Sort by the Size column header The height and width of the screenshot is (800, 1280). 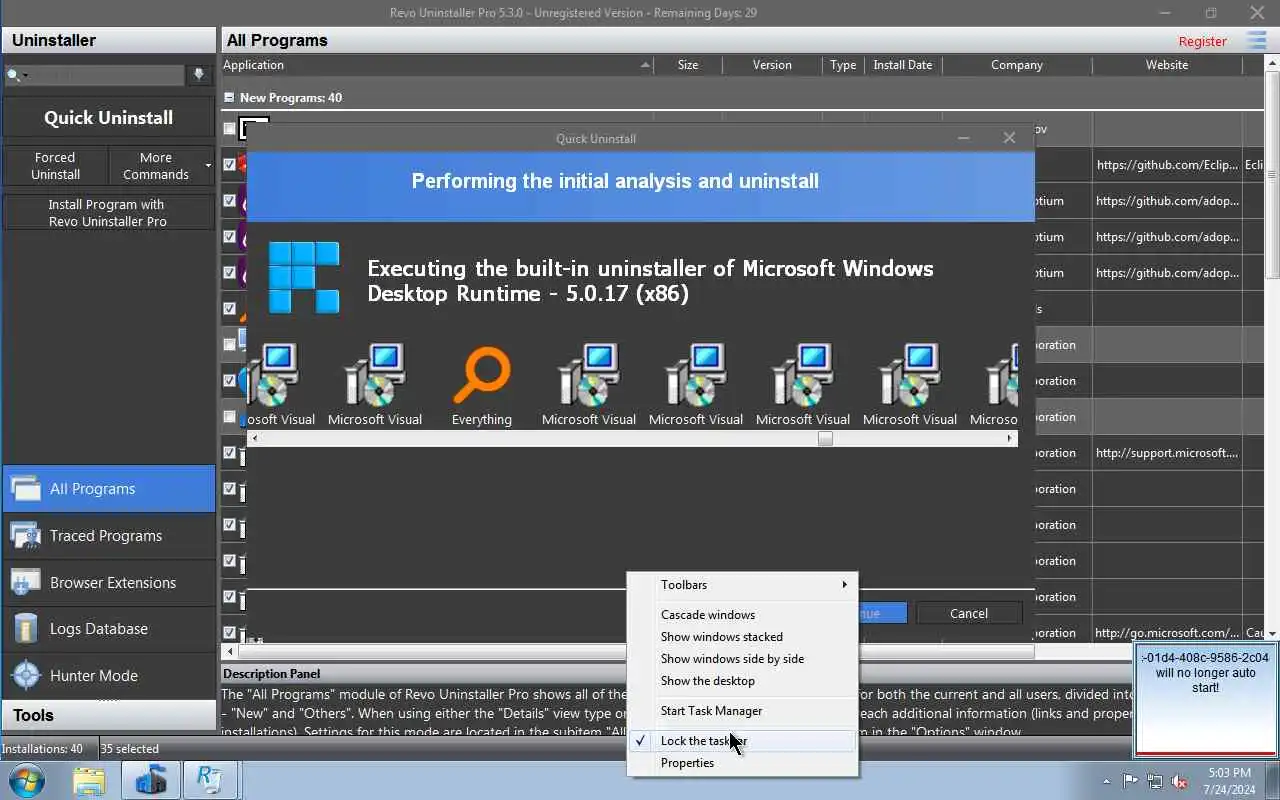[x=688, y=65]
